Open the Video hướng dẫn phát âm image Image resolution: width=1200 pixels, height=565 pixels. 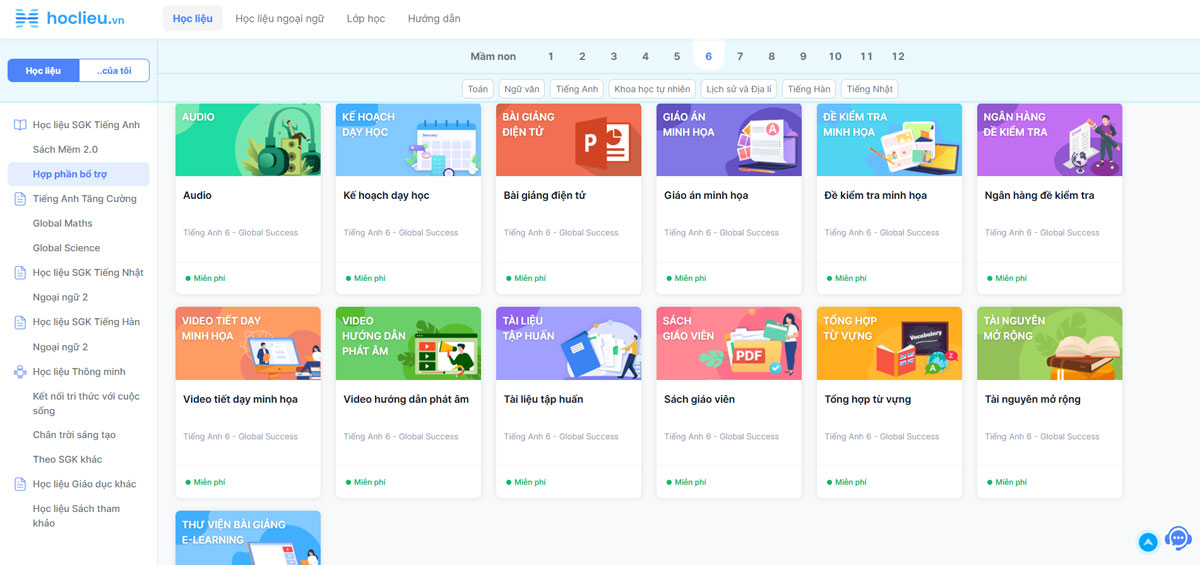408,344
